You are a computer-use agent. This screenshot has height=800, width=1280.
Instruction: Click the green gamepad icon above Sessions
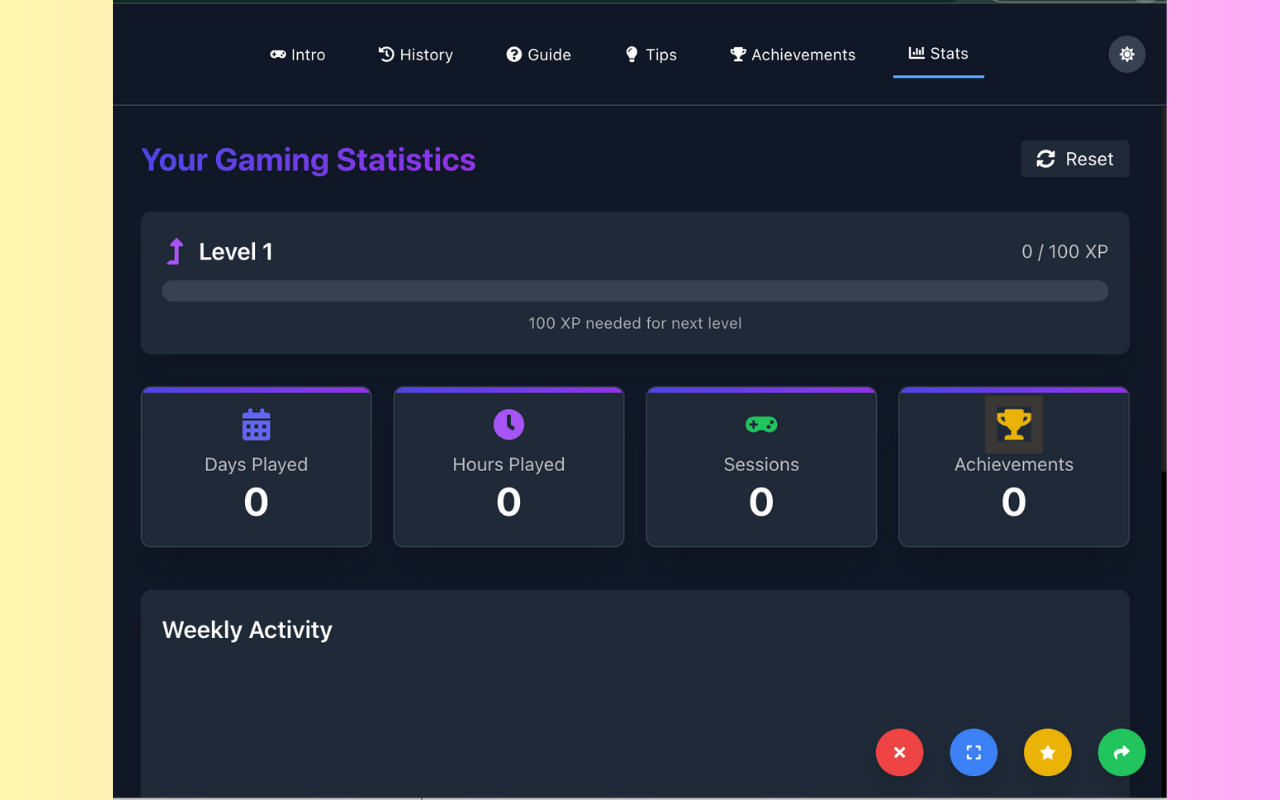click(x=761, y=425)
